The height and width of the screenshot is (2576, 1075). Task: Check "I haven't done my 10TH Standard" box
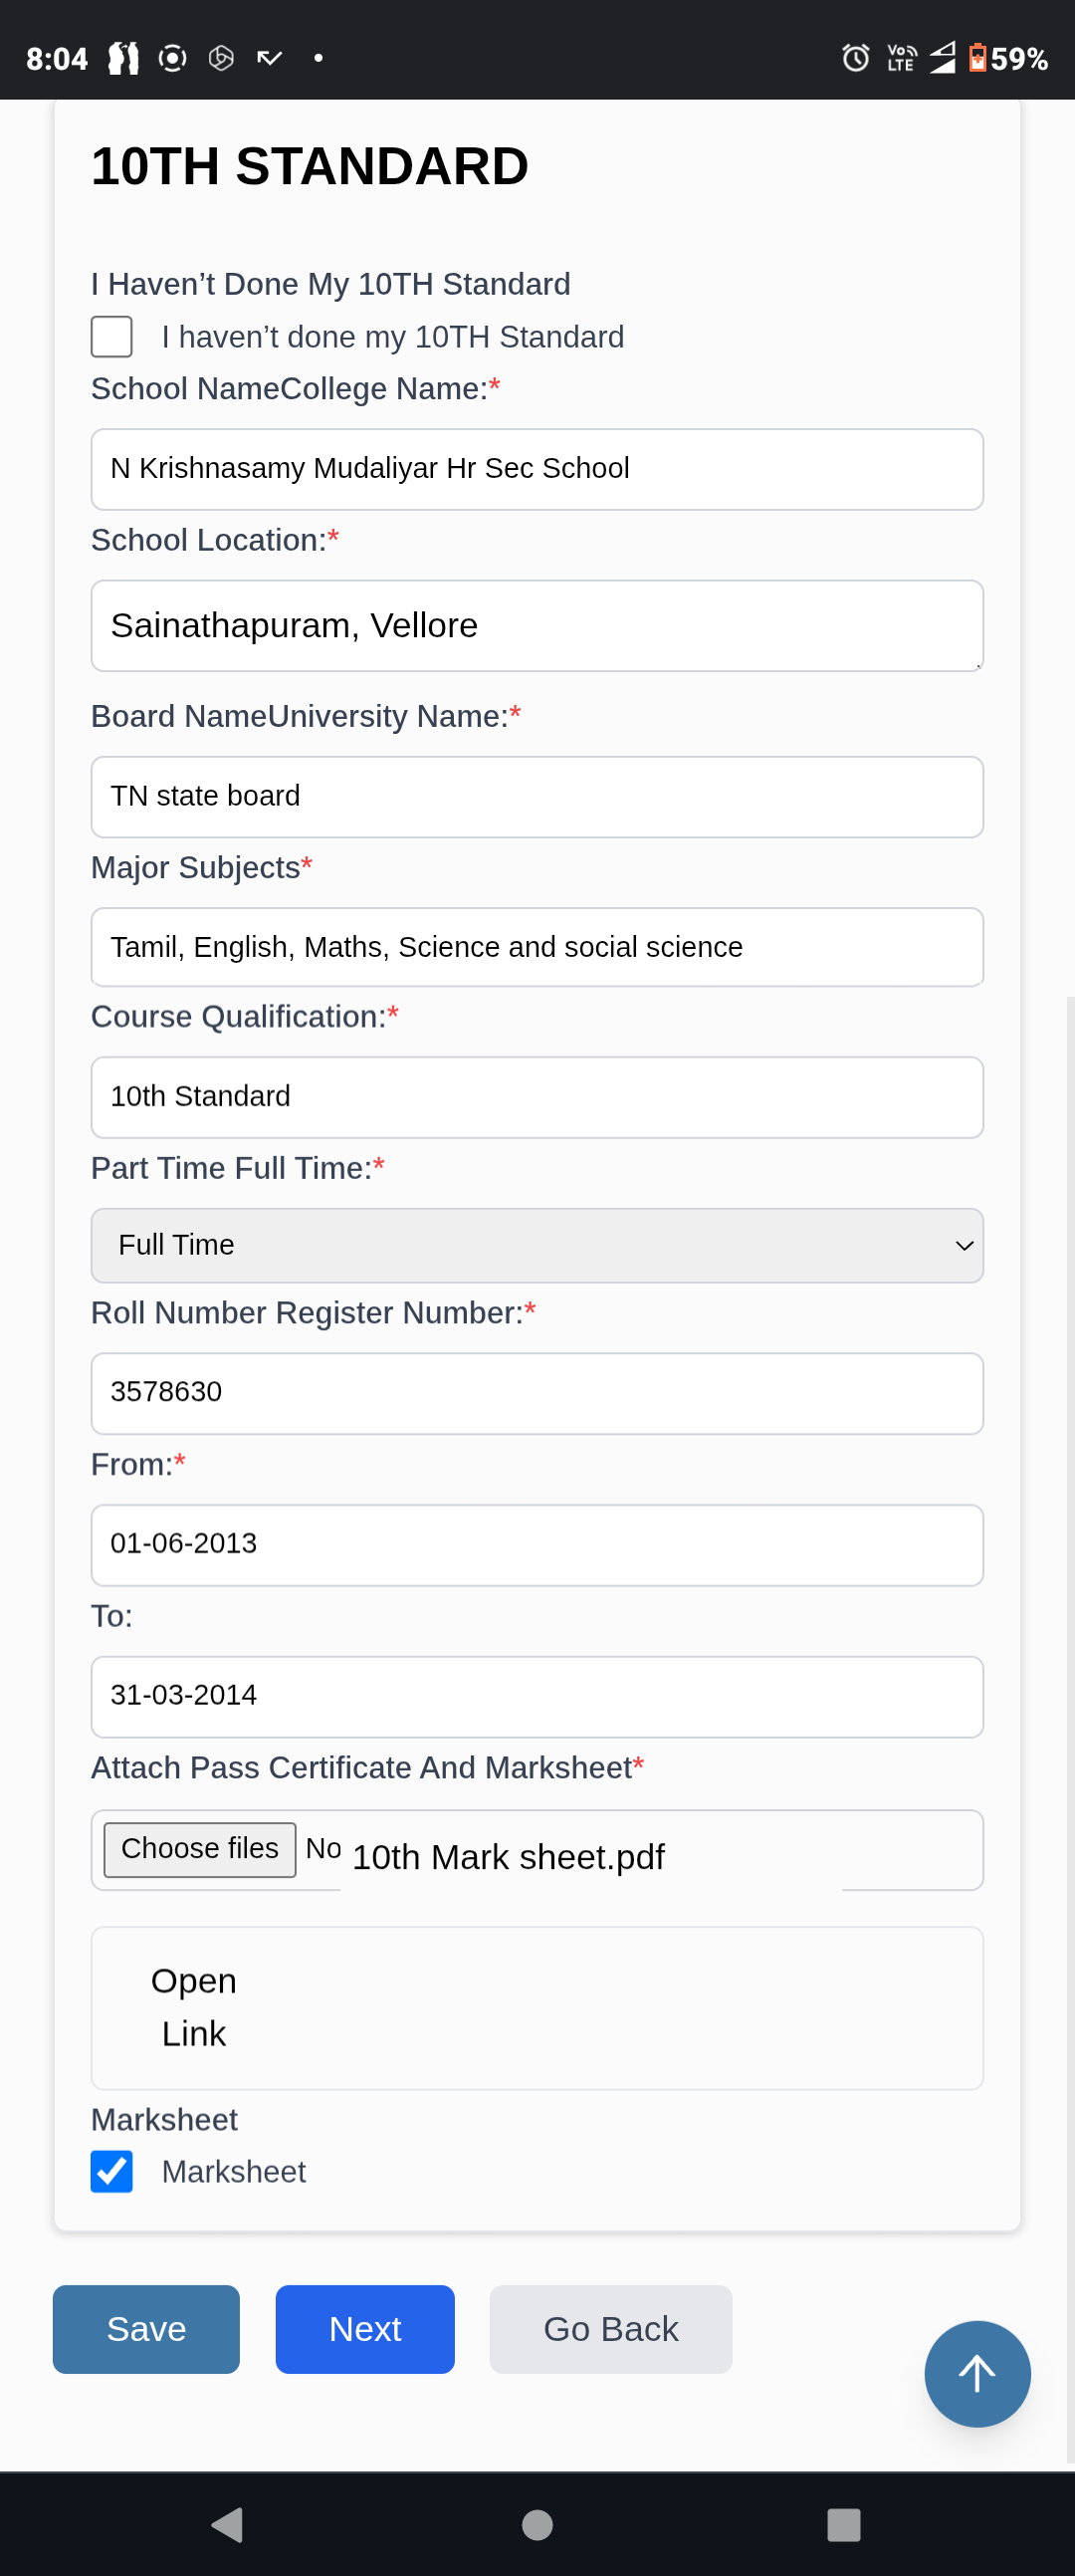pos(112,337)
